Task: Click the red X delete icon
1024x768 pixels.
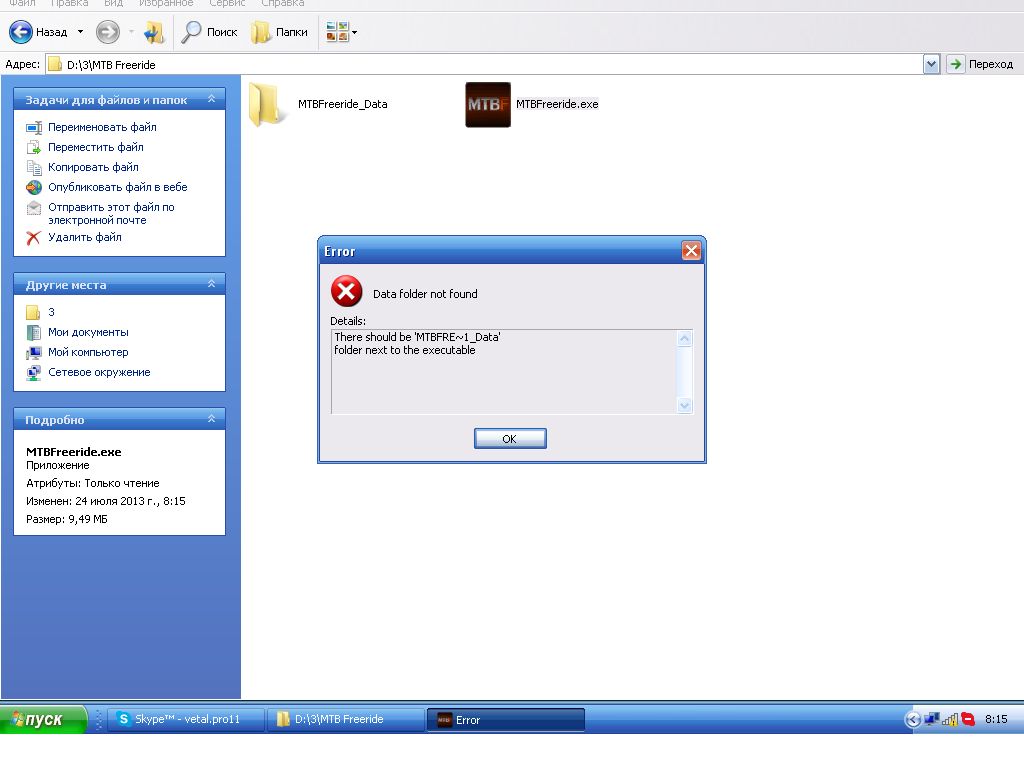Action: pyautogui.click(x=33, y=238)
